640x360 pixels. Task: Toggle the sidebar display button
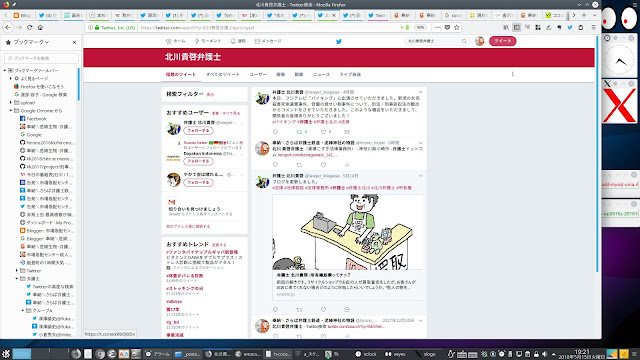[x=516, y=27]
